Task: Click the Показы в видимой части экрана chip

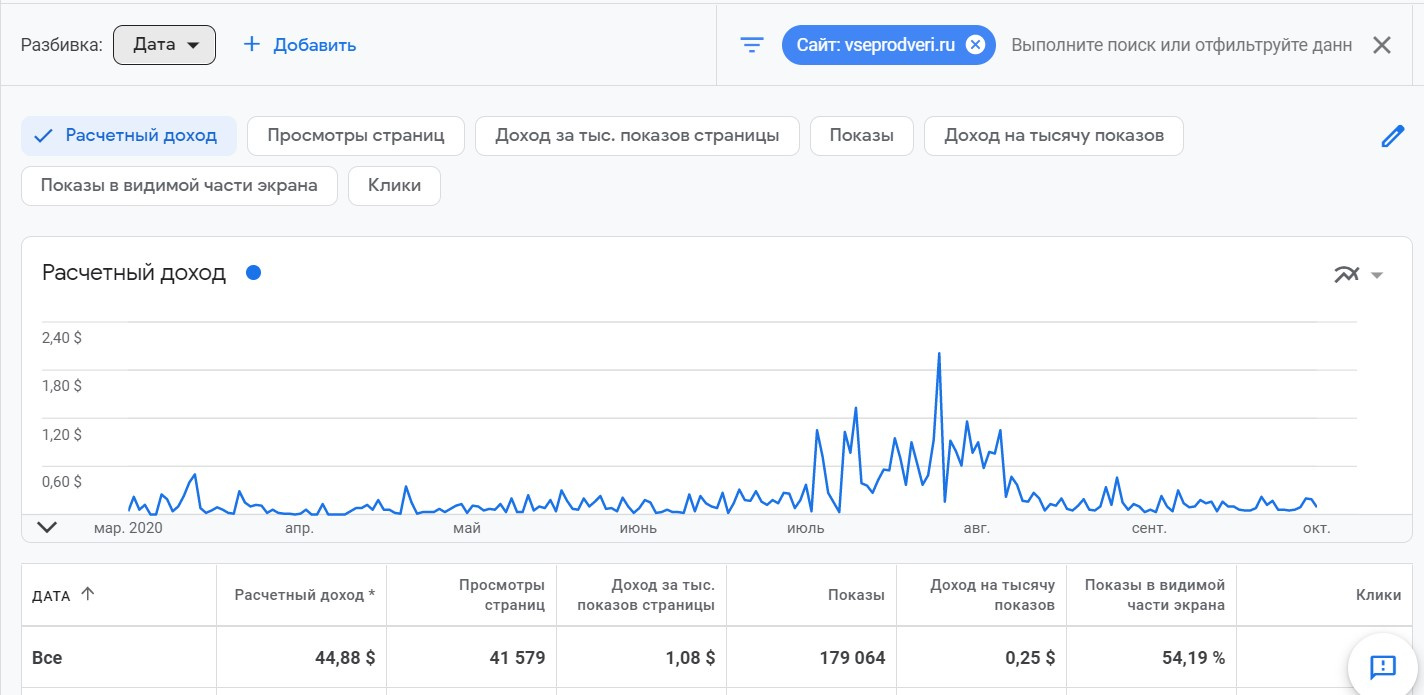Action: pos(179,185)
